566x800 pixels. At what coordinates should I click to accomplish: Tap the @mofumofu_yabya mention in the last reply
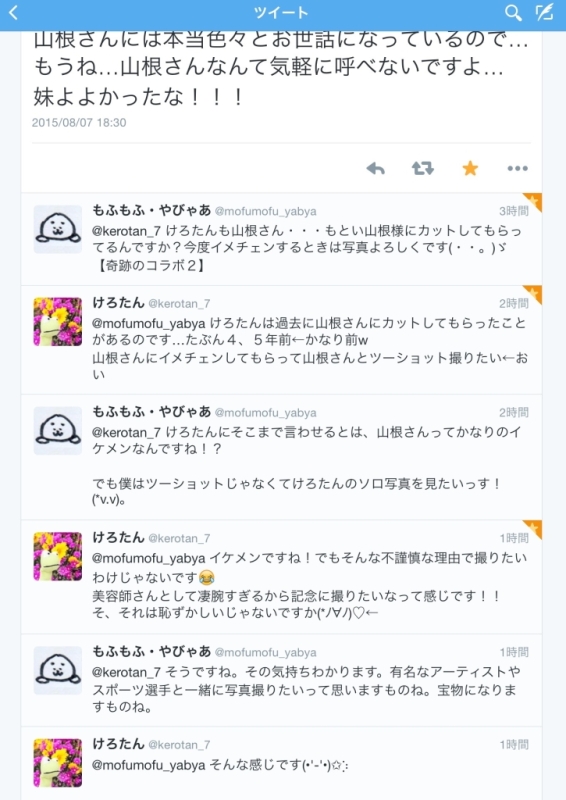[149, 765]
